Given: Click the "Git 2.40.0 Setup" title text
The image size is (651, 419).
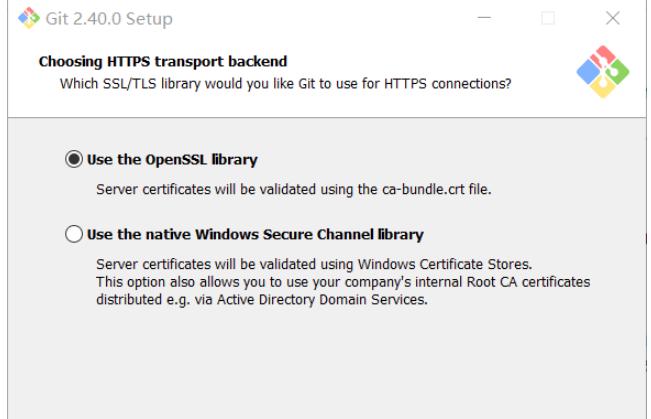Looking at the screenshot, I should point(109,19).
